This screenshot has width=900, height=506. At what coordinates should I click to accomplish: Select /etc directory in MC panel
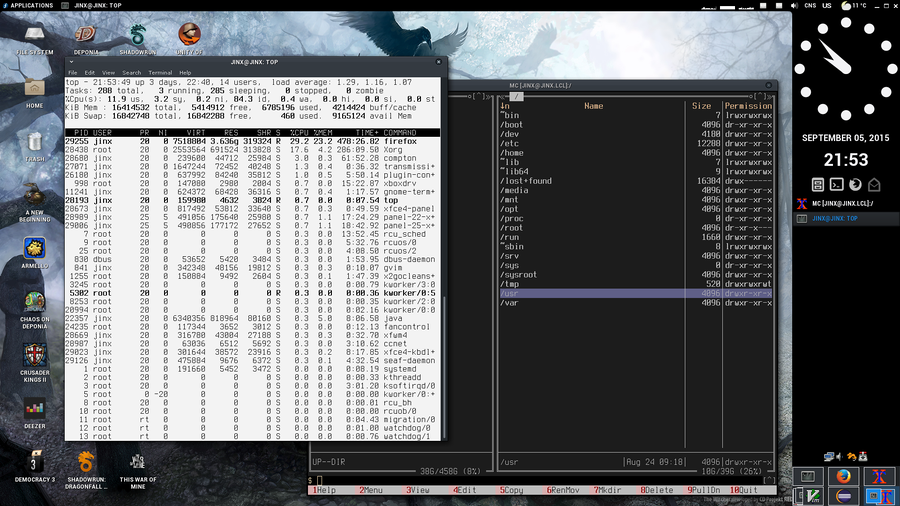(636, 143)
